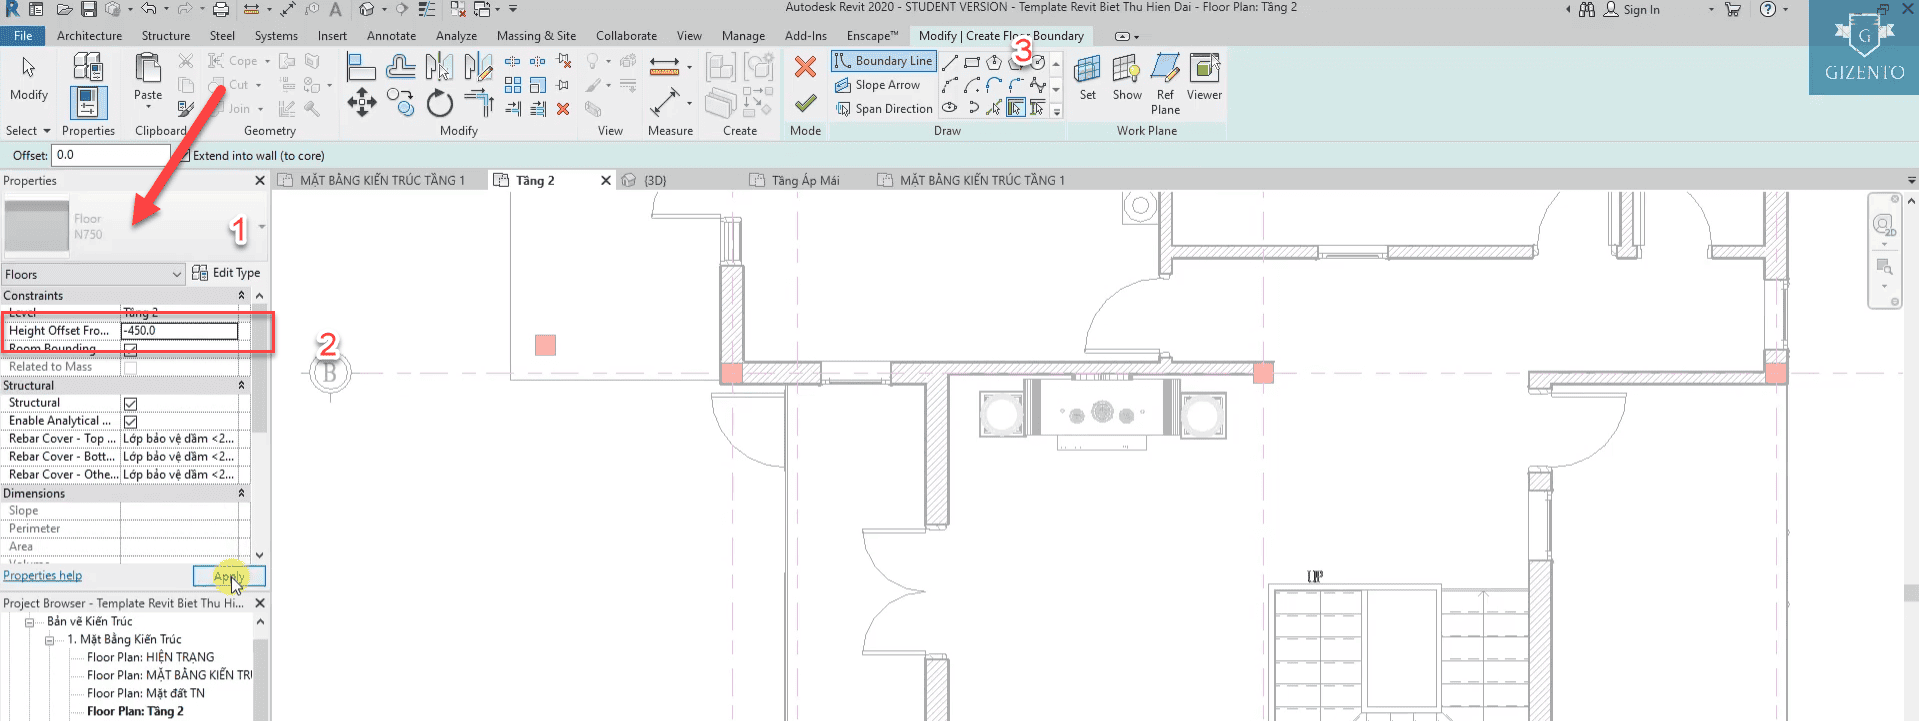Select the Rotate tool
The height and width of the screenshot is (721, 1919).
tap(439, 103)
